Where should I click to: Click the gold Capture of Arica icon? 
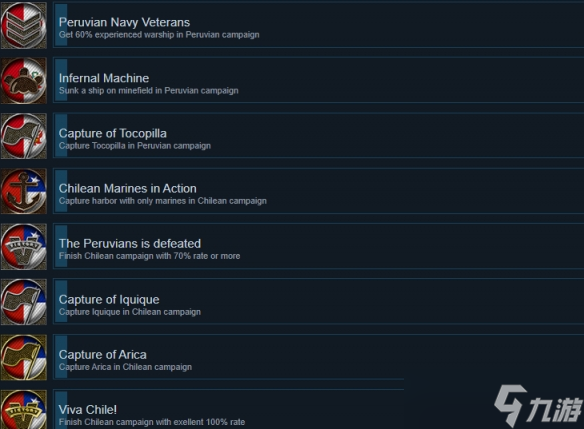[24, 358]
